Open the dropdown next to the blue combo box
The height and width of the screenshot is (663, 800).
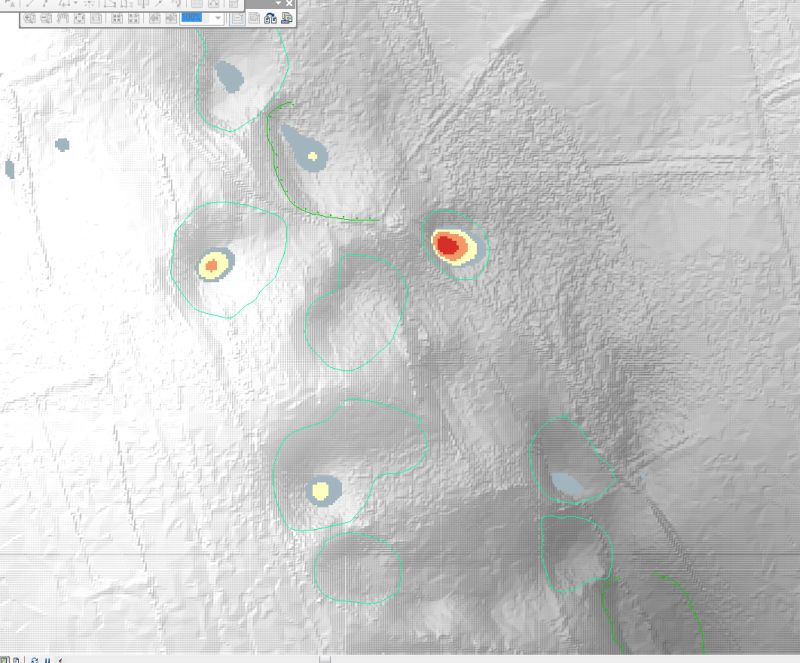click(x=217, y=20)
